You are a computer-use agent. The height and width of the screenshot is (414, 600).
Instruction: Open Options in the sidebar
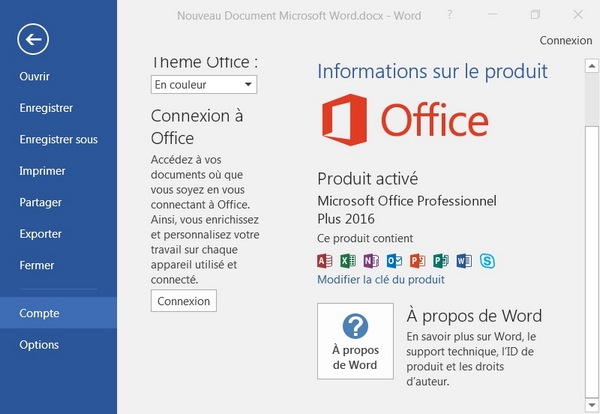tap(39, 345)
